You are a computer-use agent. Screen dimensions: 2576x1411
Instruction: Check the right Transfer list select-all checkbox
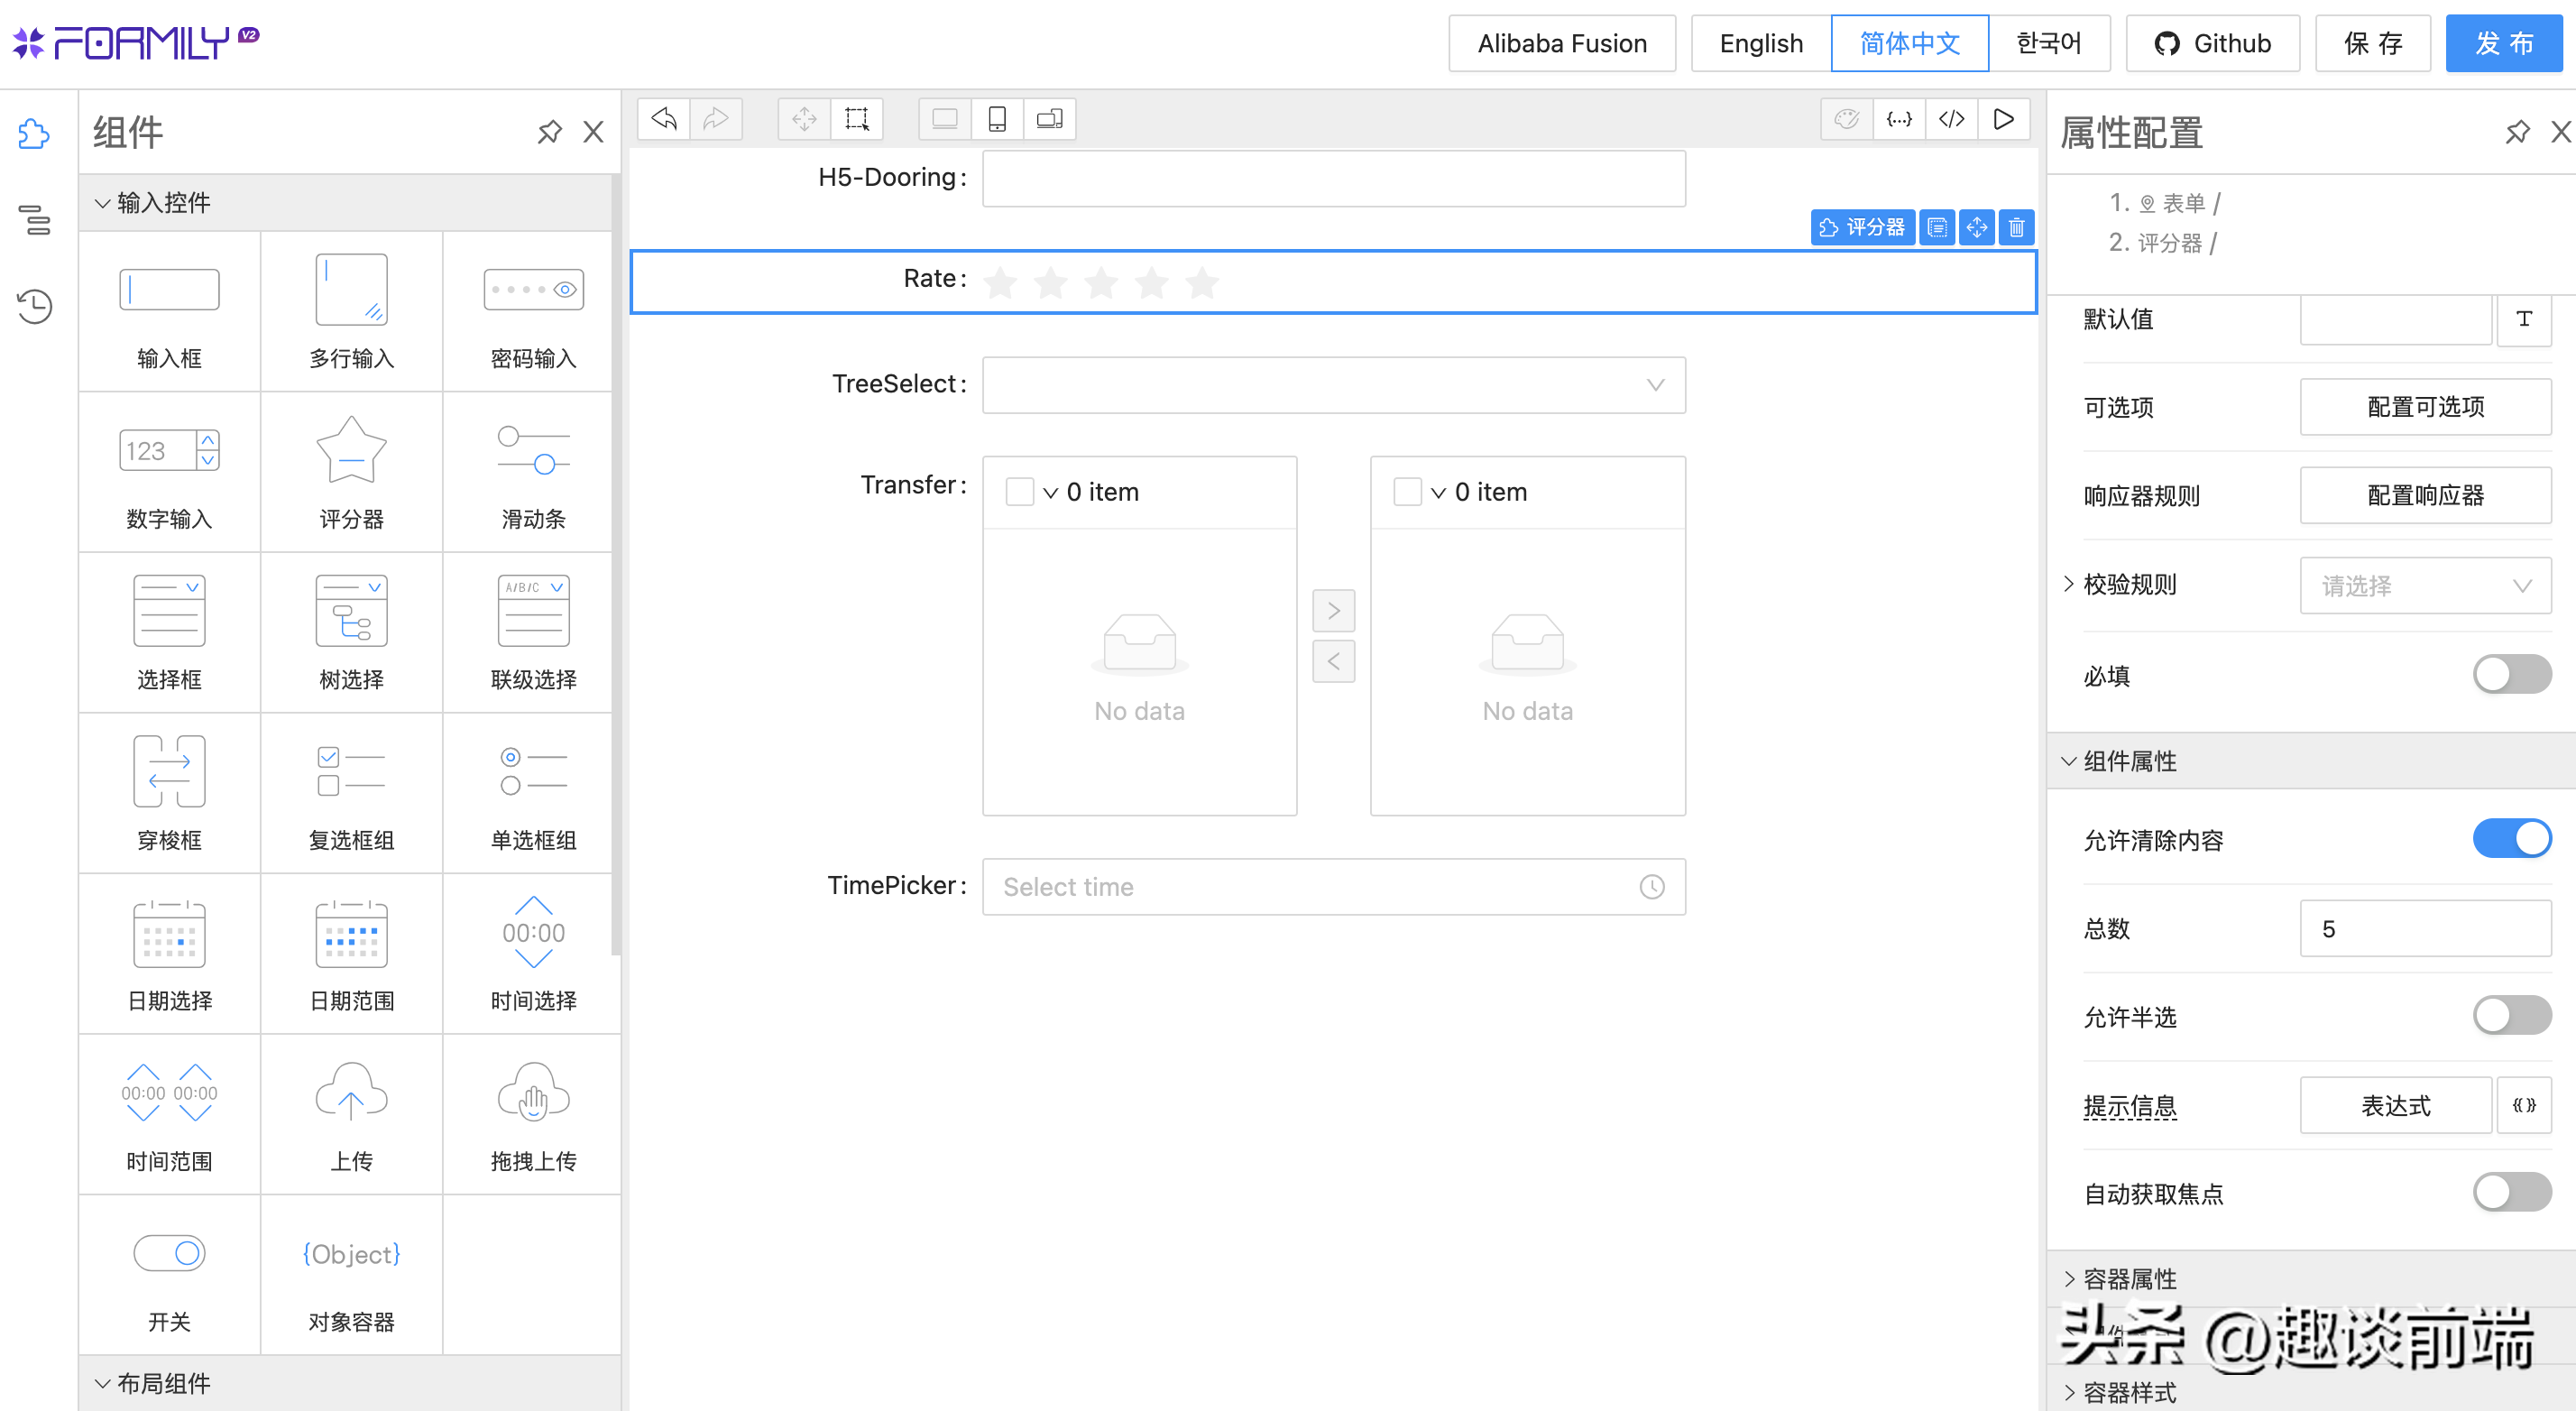1407,492
